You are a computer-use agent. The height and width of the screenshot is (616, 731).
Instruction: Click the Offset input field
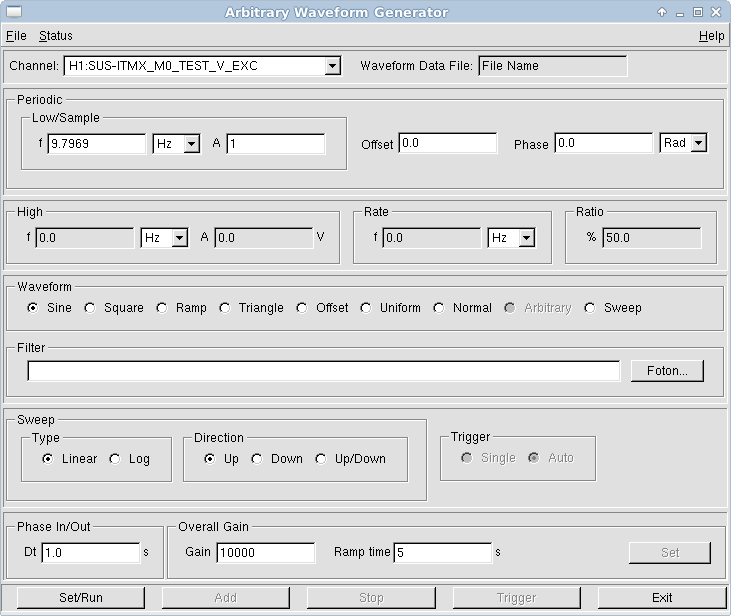point(448,143)
